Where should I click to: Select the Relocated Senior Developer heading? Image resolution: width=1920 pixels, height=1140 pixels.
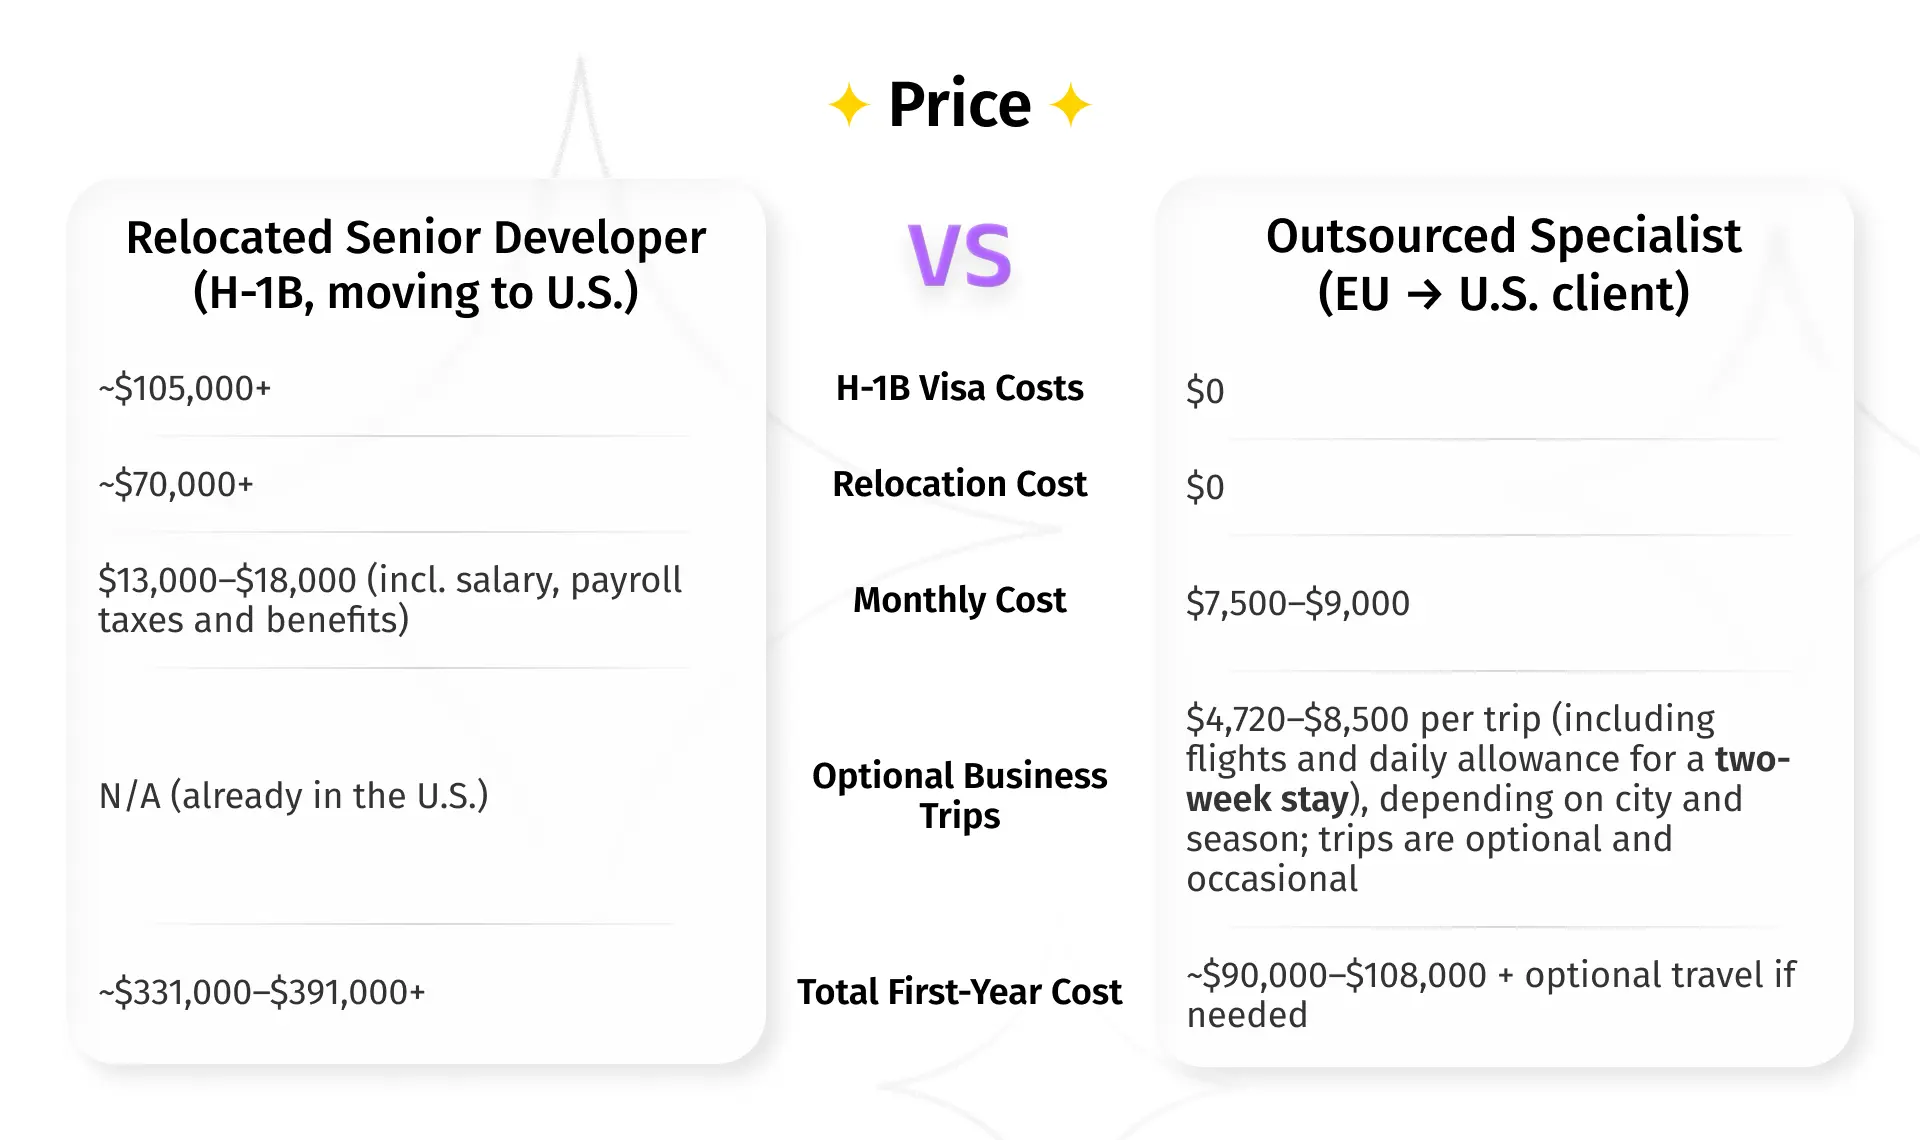pyautogui.click(x=416, y=265)
